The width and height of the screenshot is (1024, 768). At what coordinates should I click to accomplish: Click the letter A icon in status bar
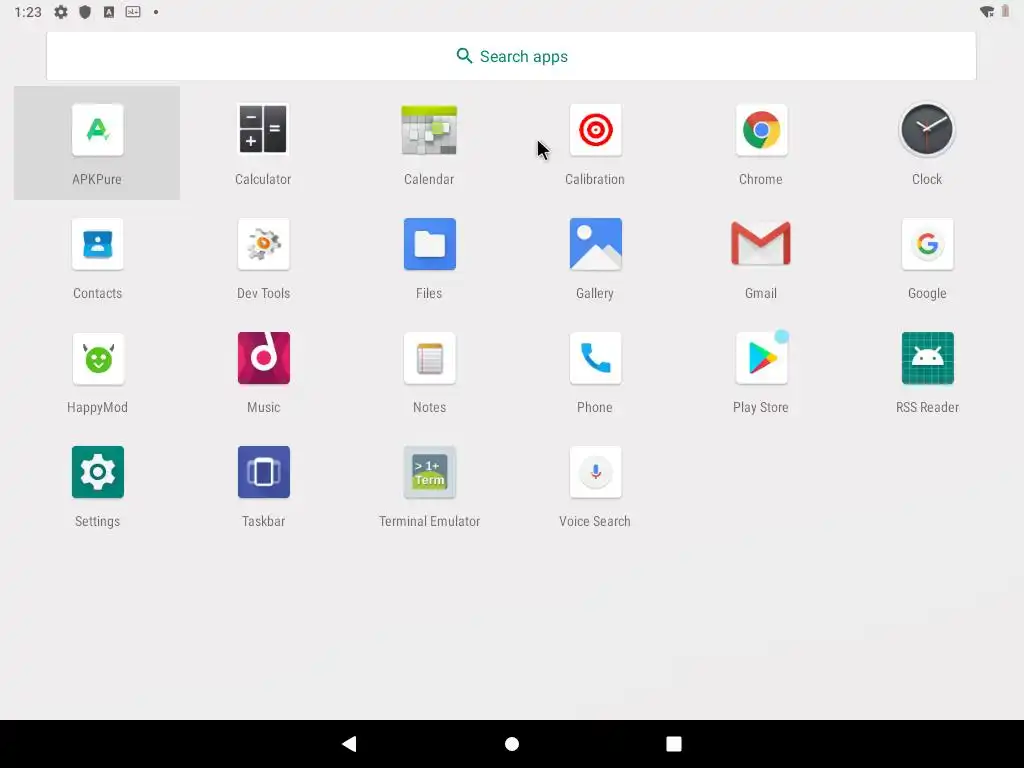109,12
